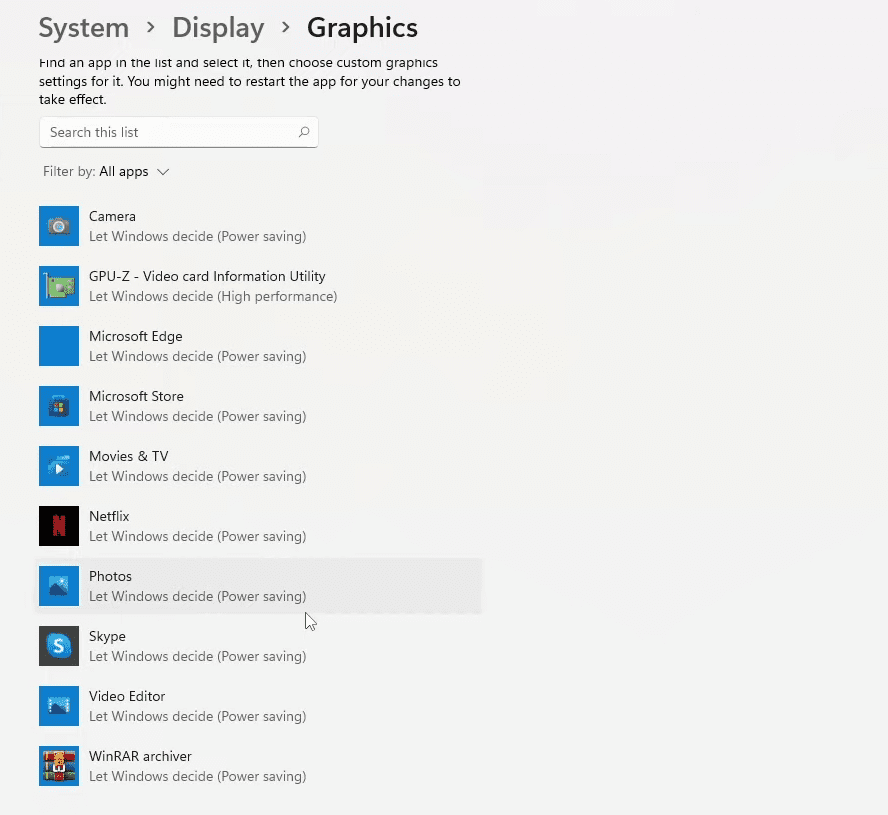Click the Video Editor app icon
This screenshot has height=815, width=888.
point(59,706)
